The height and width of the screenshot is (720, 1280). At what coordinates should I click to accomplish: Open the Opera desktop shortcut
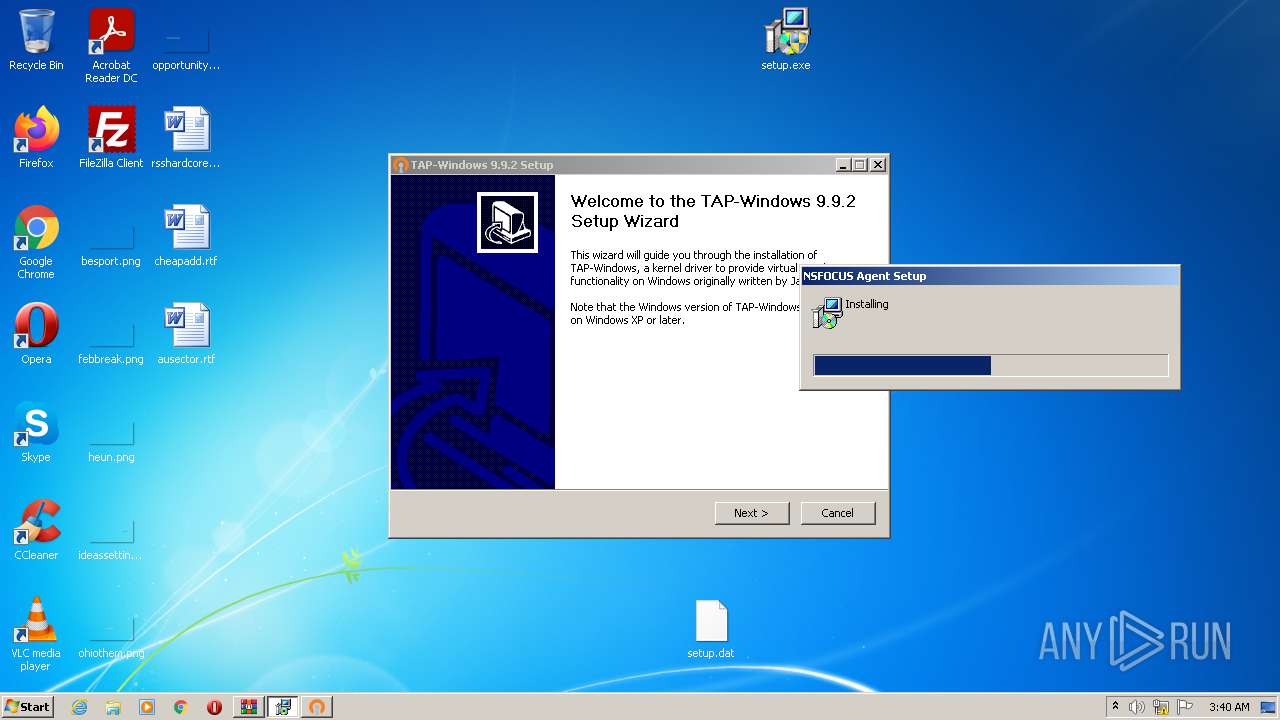36,334
